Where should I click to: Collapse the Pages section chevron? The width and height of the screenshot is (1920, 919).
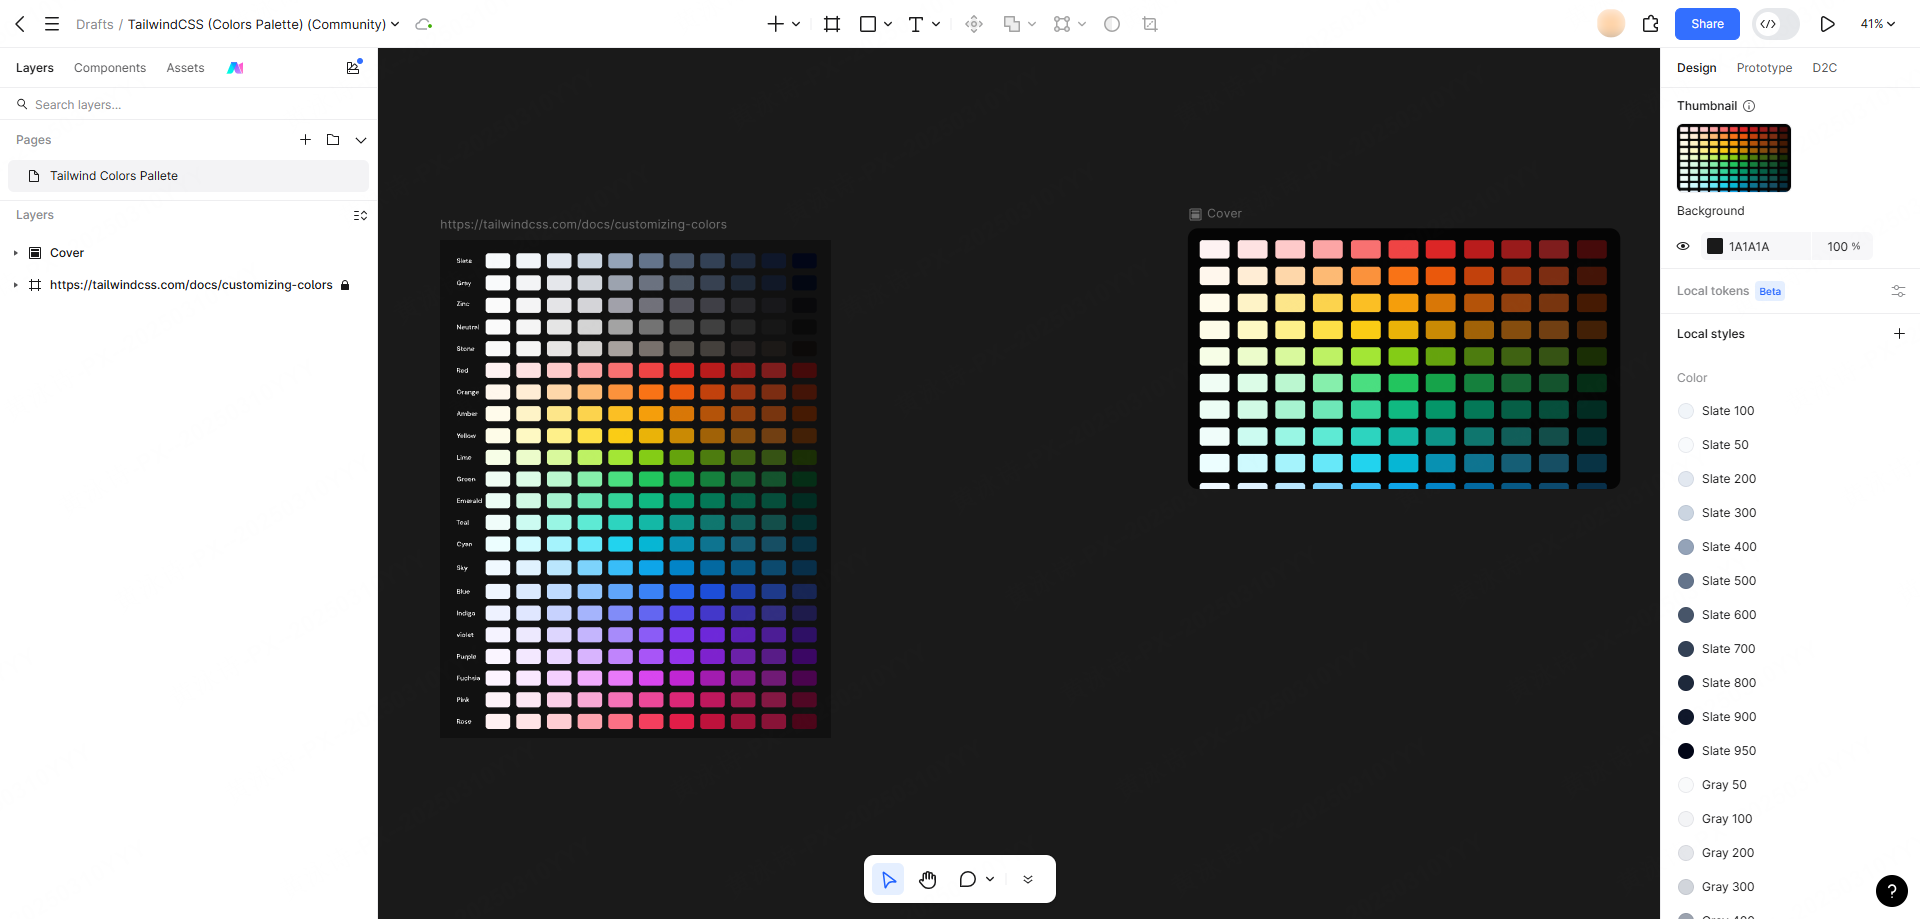coord(361,140)
